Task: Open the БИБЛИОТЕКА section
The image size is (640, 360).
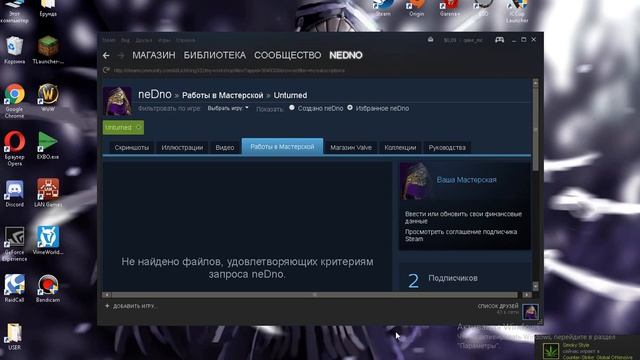Action: [x=215, y=55]
